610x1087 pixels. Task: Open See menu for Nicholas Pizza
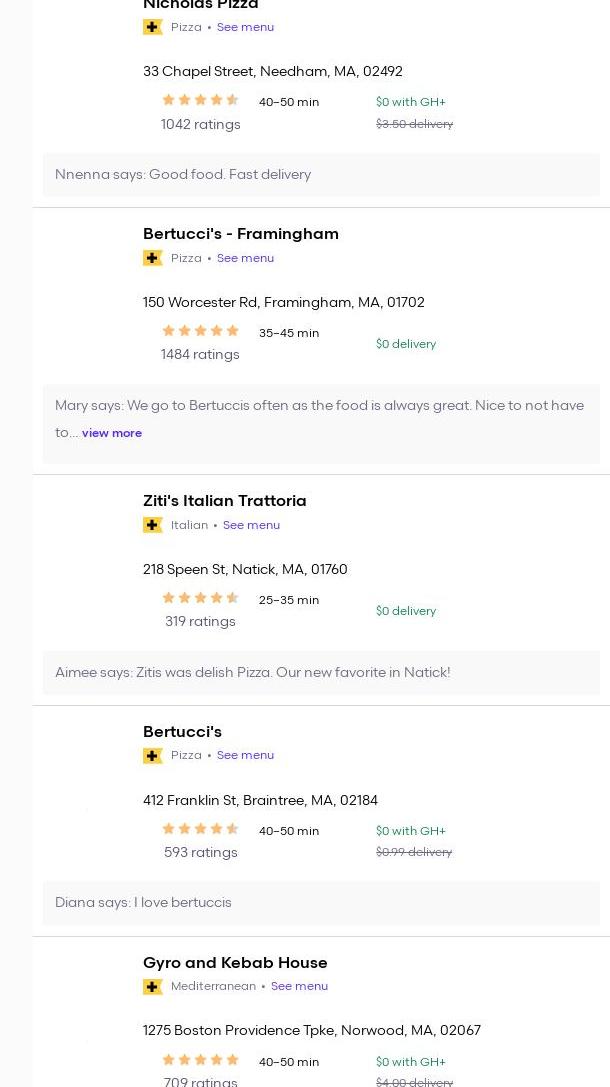tap(245, 28)
